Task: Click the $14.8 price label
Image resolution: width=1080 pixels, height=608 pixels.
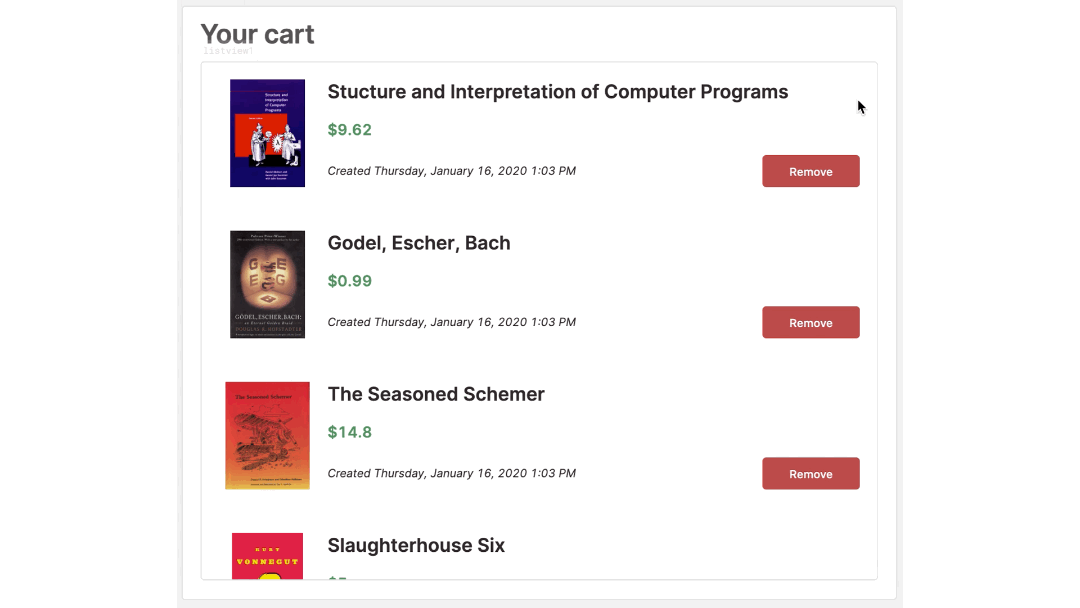Action: coord(349,432)
